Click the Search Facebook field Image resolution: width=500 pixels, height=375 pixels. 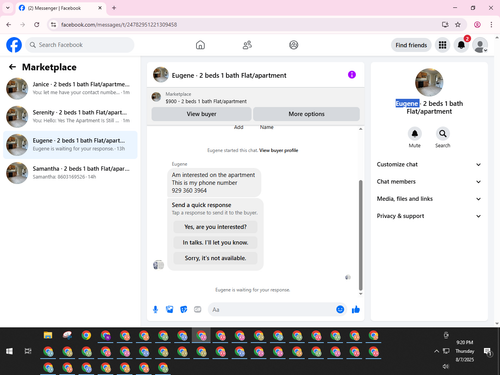coord(80,45)
